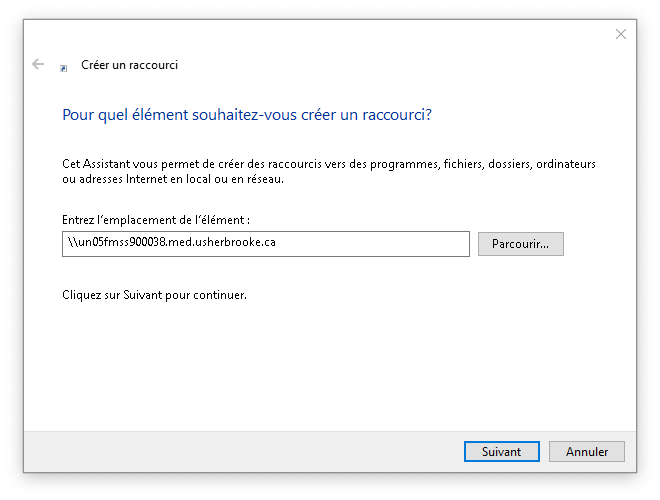Click the "Créer un raccourci" title text
Screen dimensions: 660x500
129,65
